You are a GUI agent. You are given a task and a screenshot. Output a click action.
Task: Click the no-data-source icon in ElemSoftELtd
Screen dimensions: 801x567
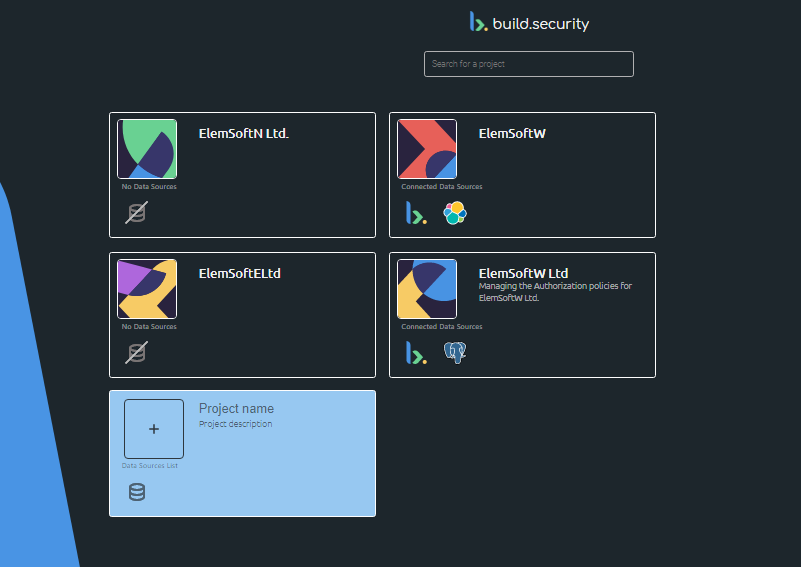tap(136, 352)
